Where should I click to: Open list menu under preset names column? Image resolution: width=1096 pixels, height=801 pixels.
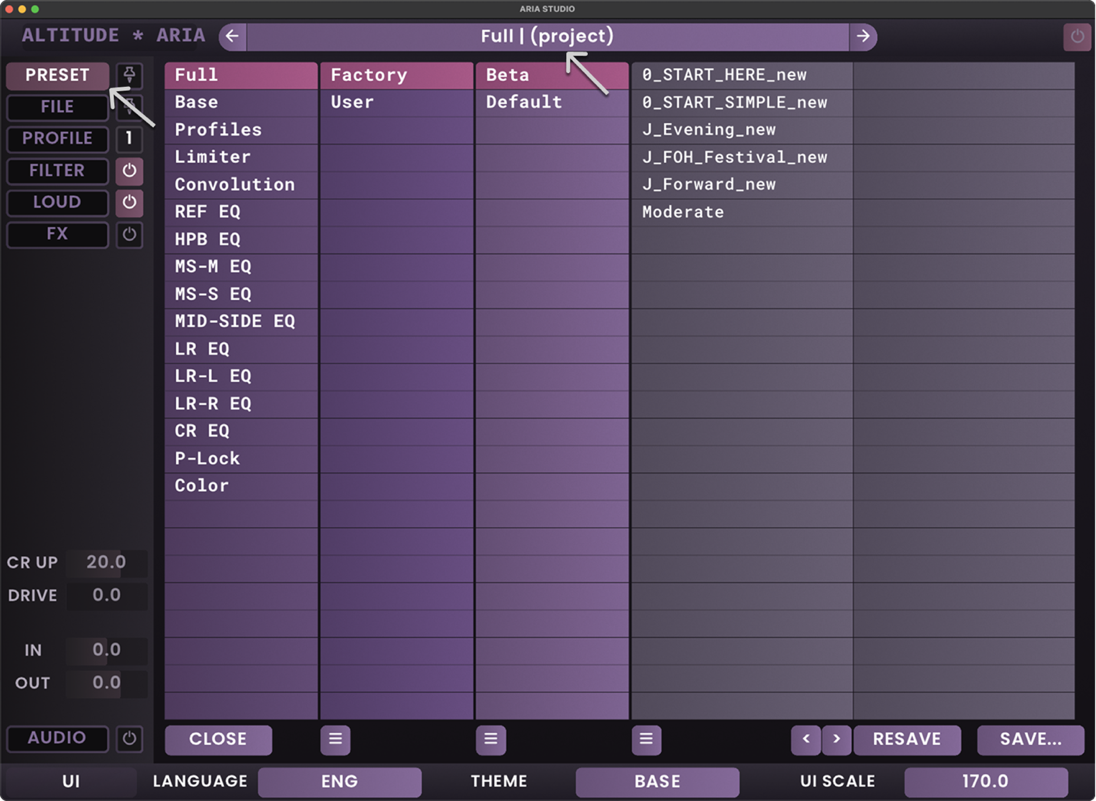tap(646, 739)
